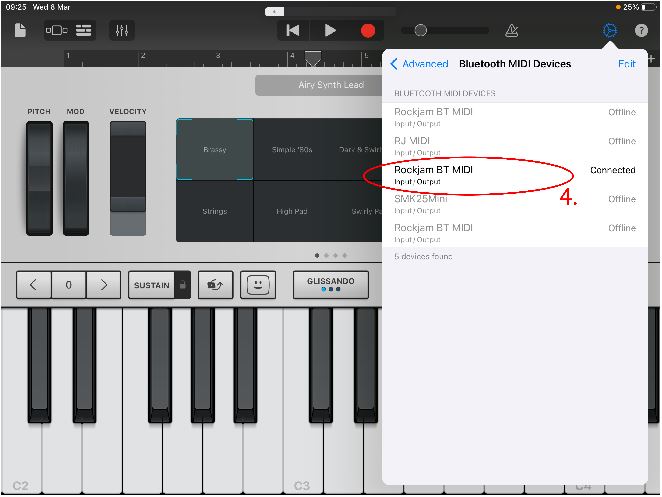This screenshot has height=497, width=662.
Task: Adjust the master volume slider
Action: point(421,31)
